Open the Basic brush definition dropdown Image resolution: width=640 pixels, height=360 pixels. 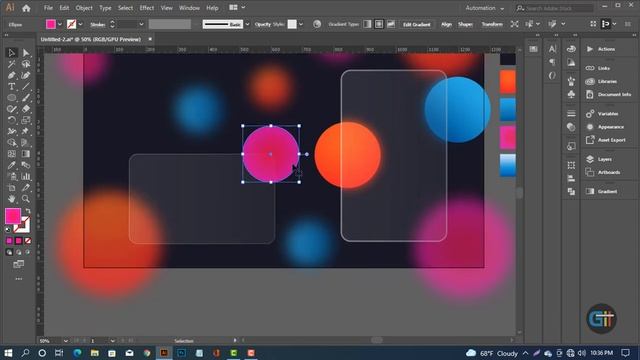click(x=247, y=24)
